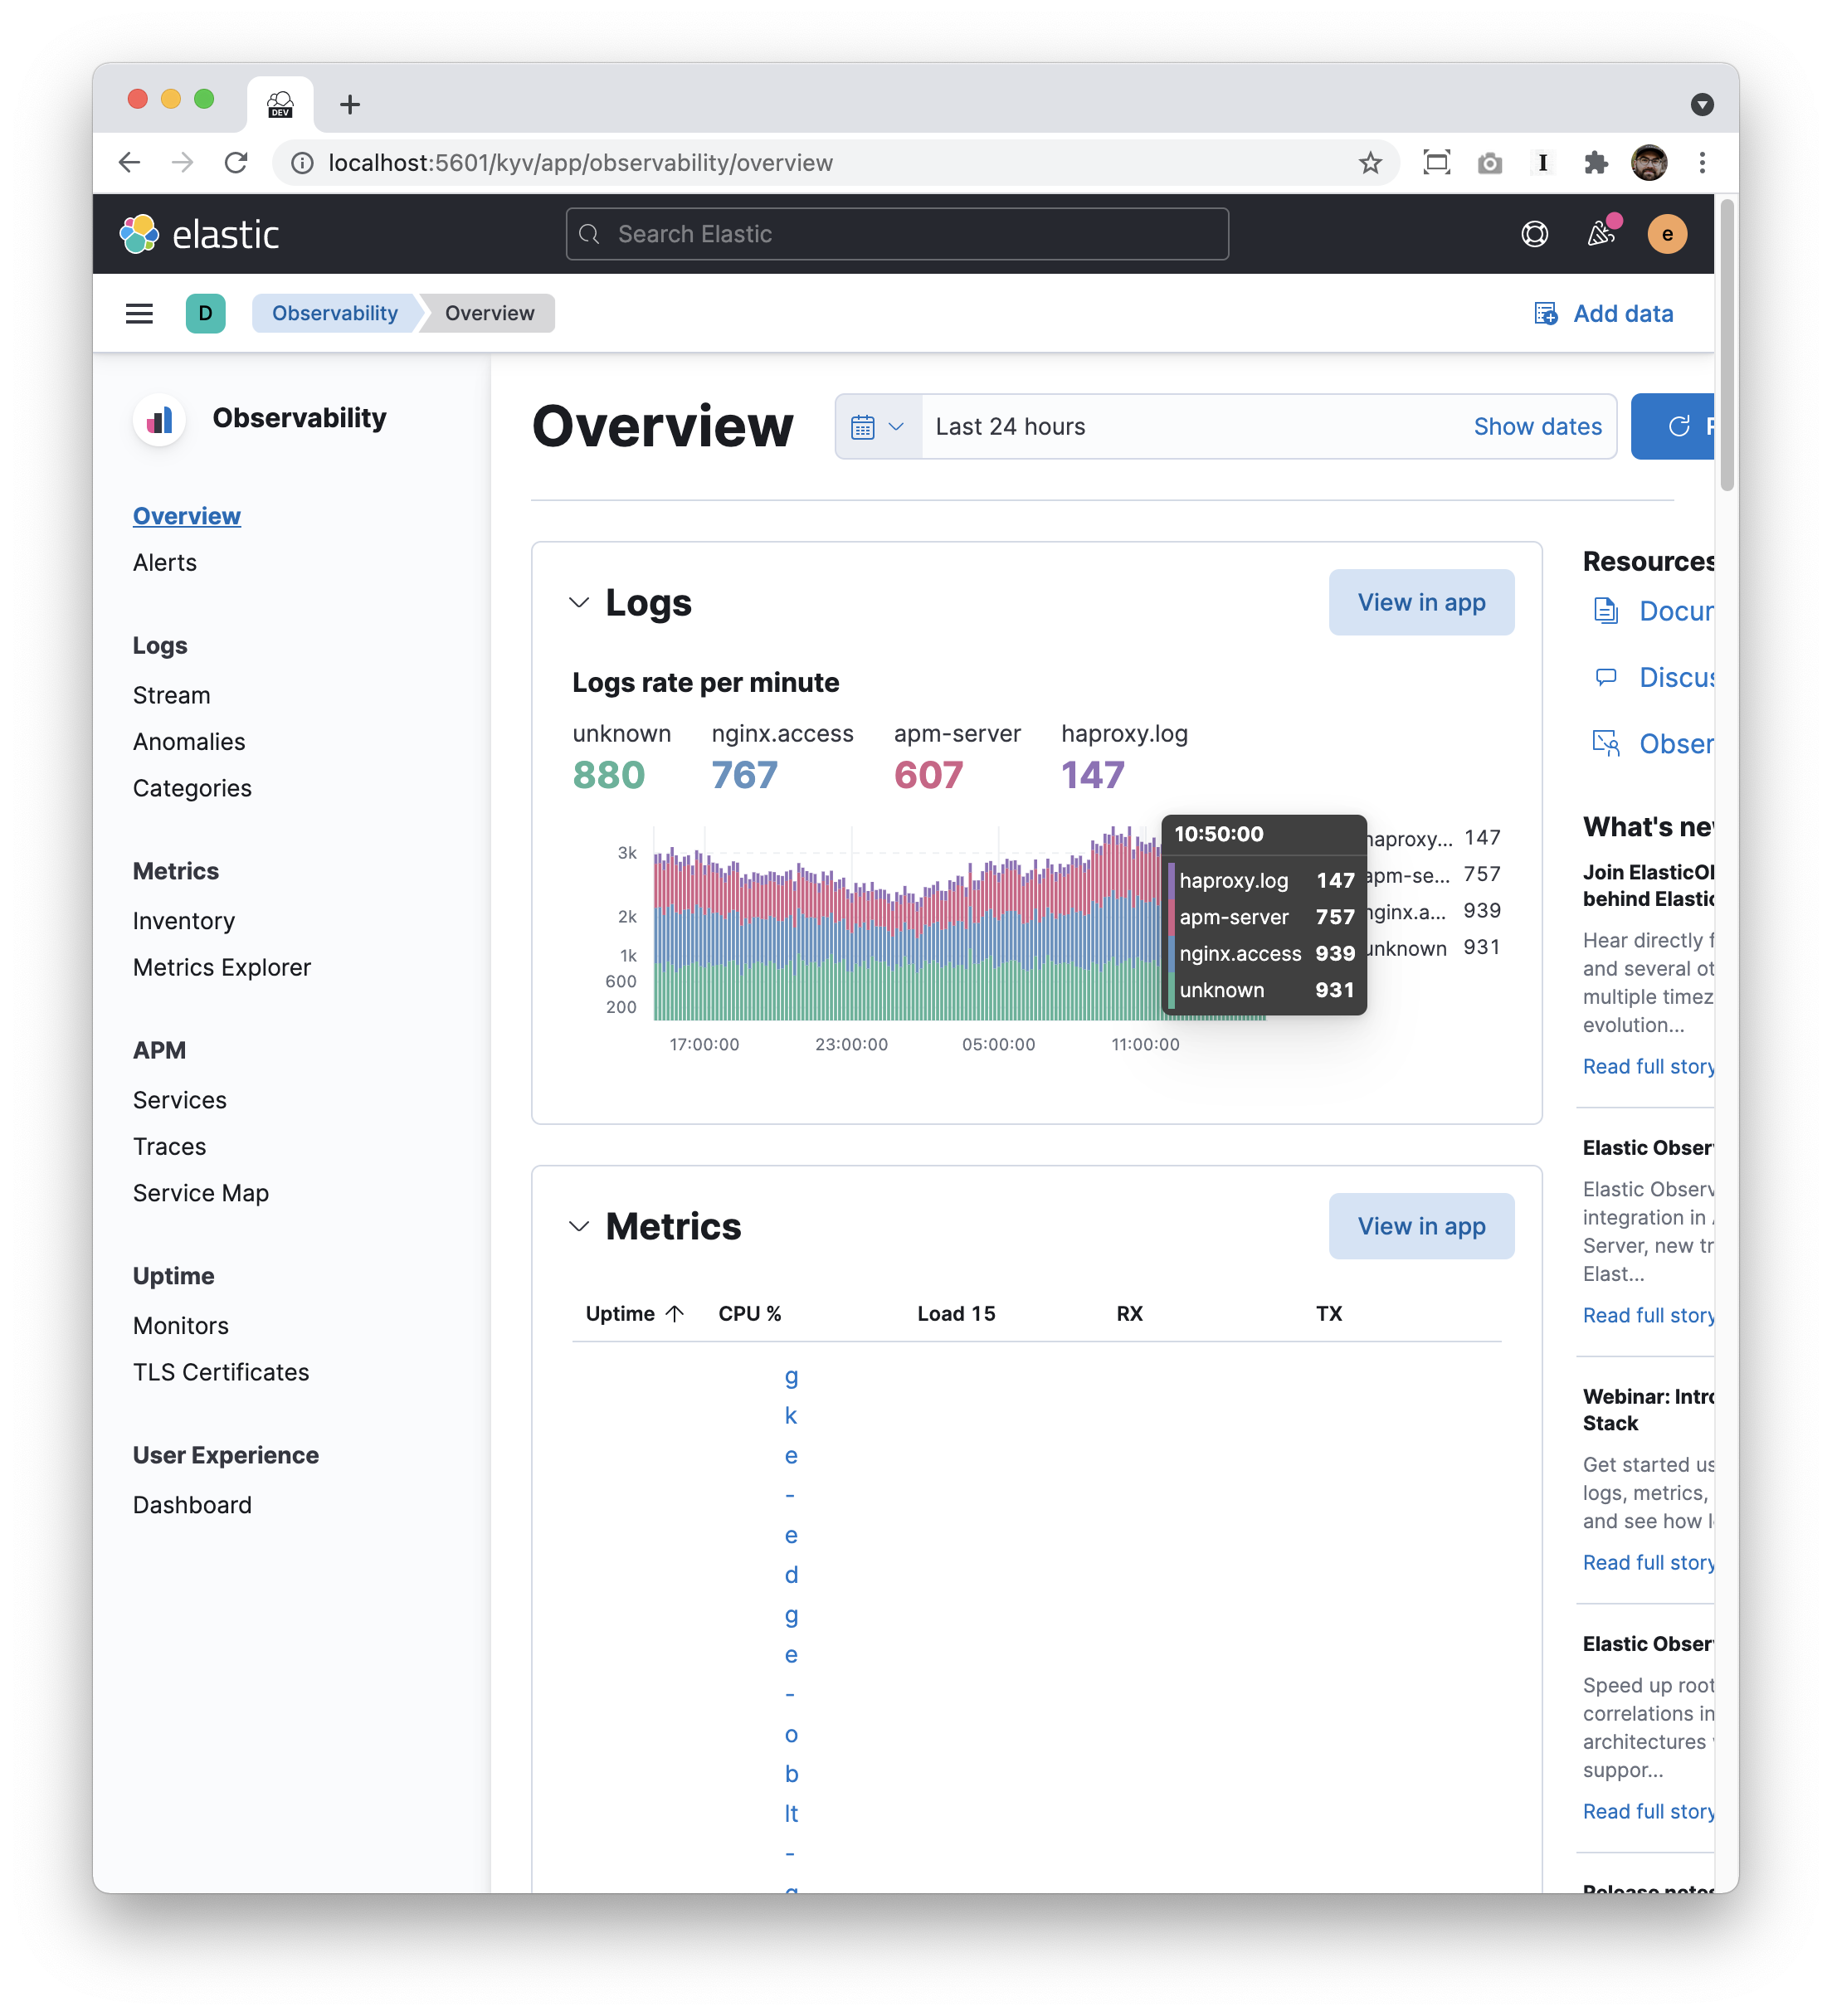The height and width of the screenshot is (2016, 1832).
Task: Open a new browser tab
Action: click(349, 104)
